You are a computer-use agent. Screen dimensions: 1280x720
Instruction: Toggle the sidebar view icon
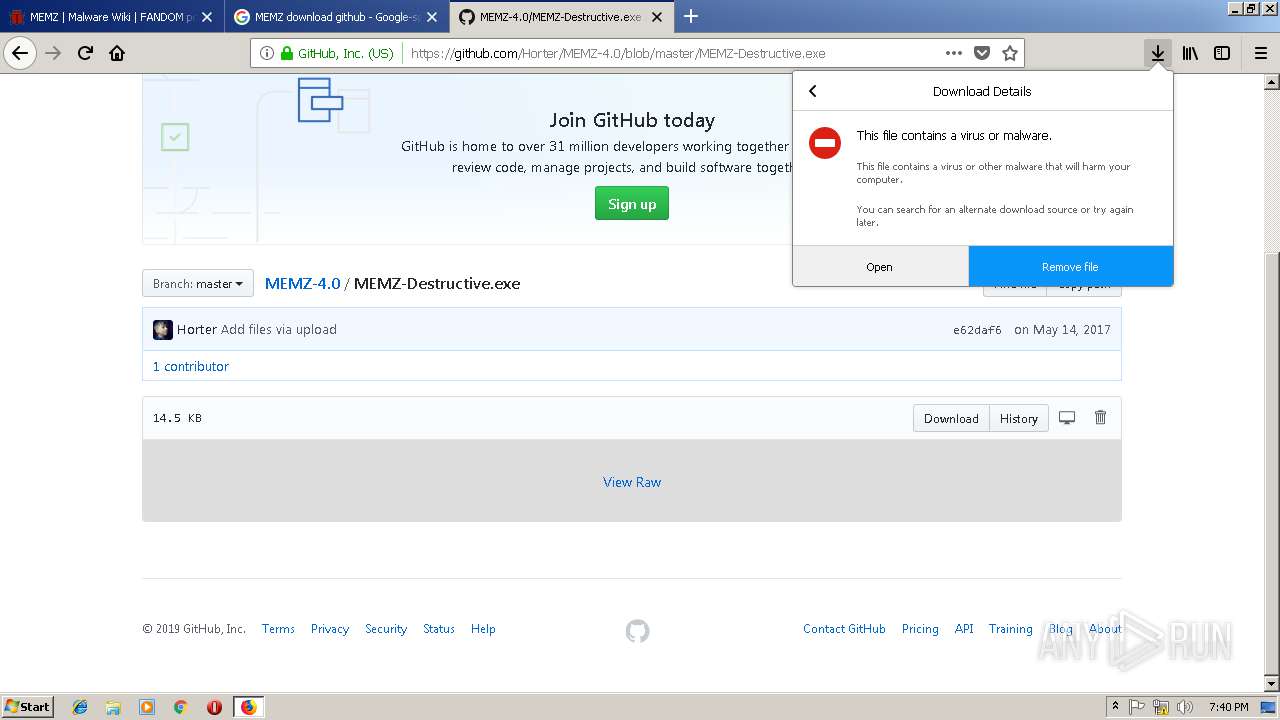[1222, 53]
